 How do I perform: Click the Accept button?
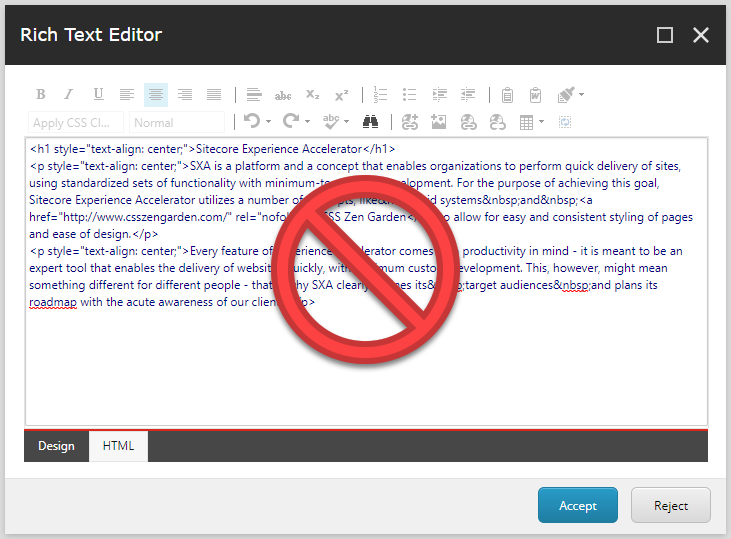coord(578,505)
